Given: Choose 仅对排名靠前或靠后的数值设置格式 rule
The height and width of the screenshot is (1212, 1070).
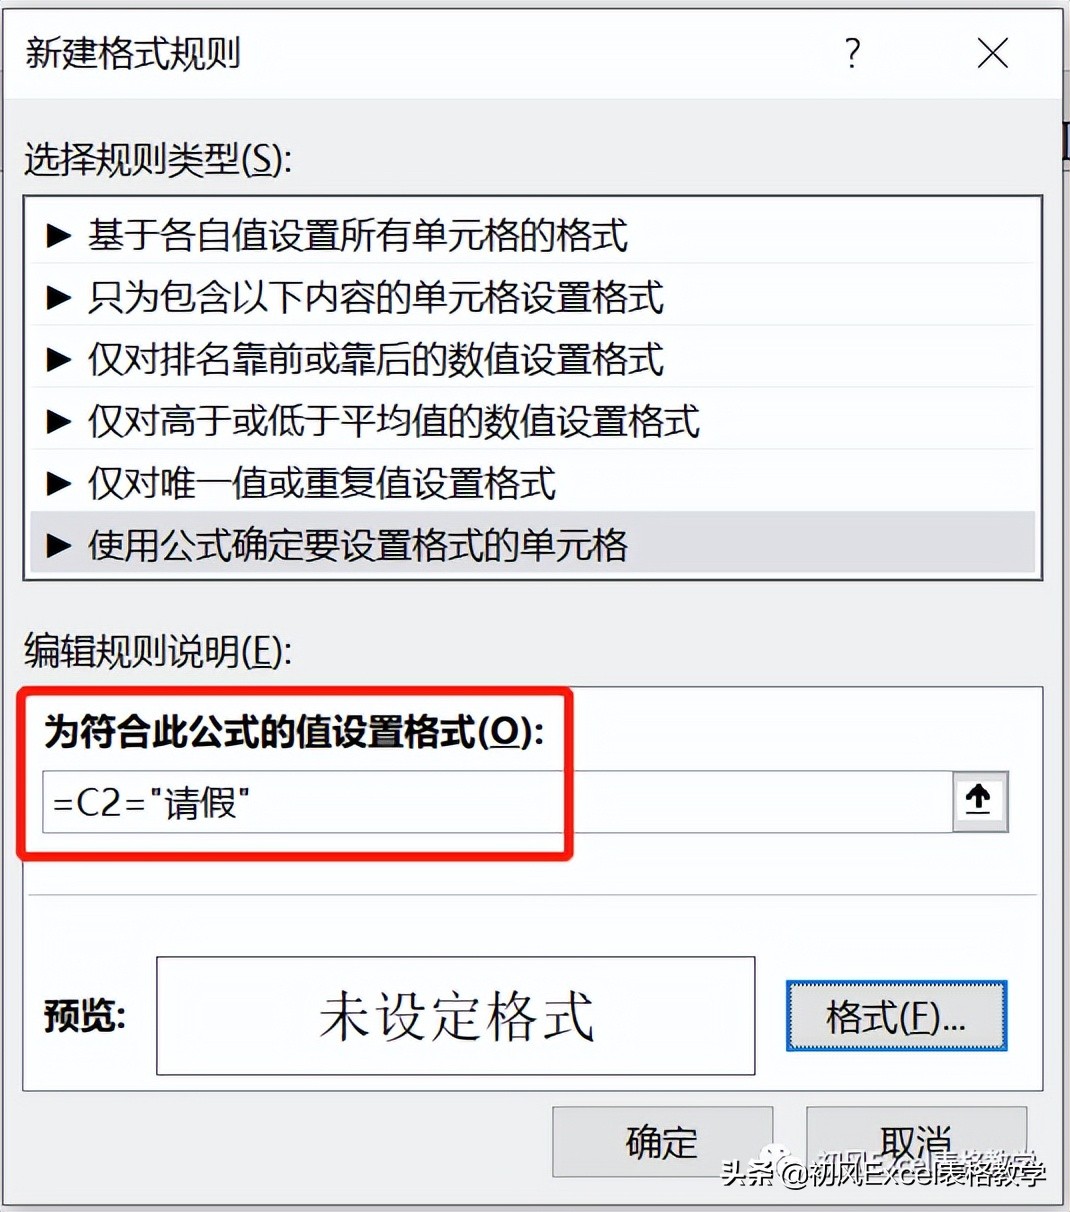Looking at the screenshot, I should click(x=533, y=360).
